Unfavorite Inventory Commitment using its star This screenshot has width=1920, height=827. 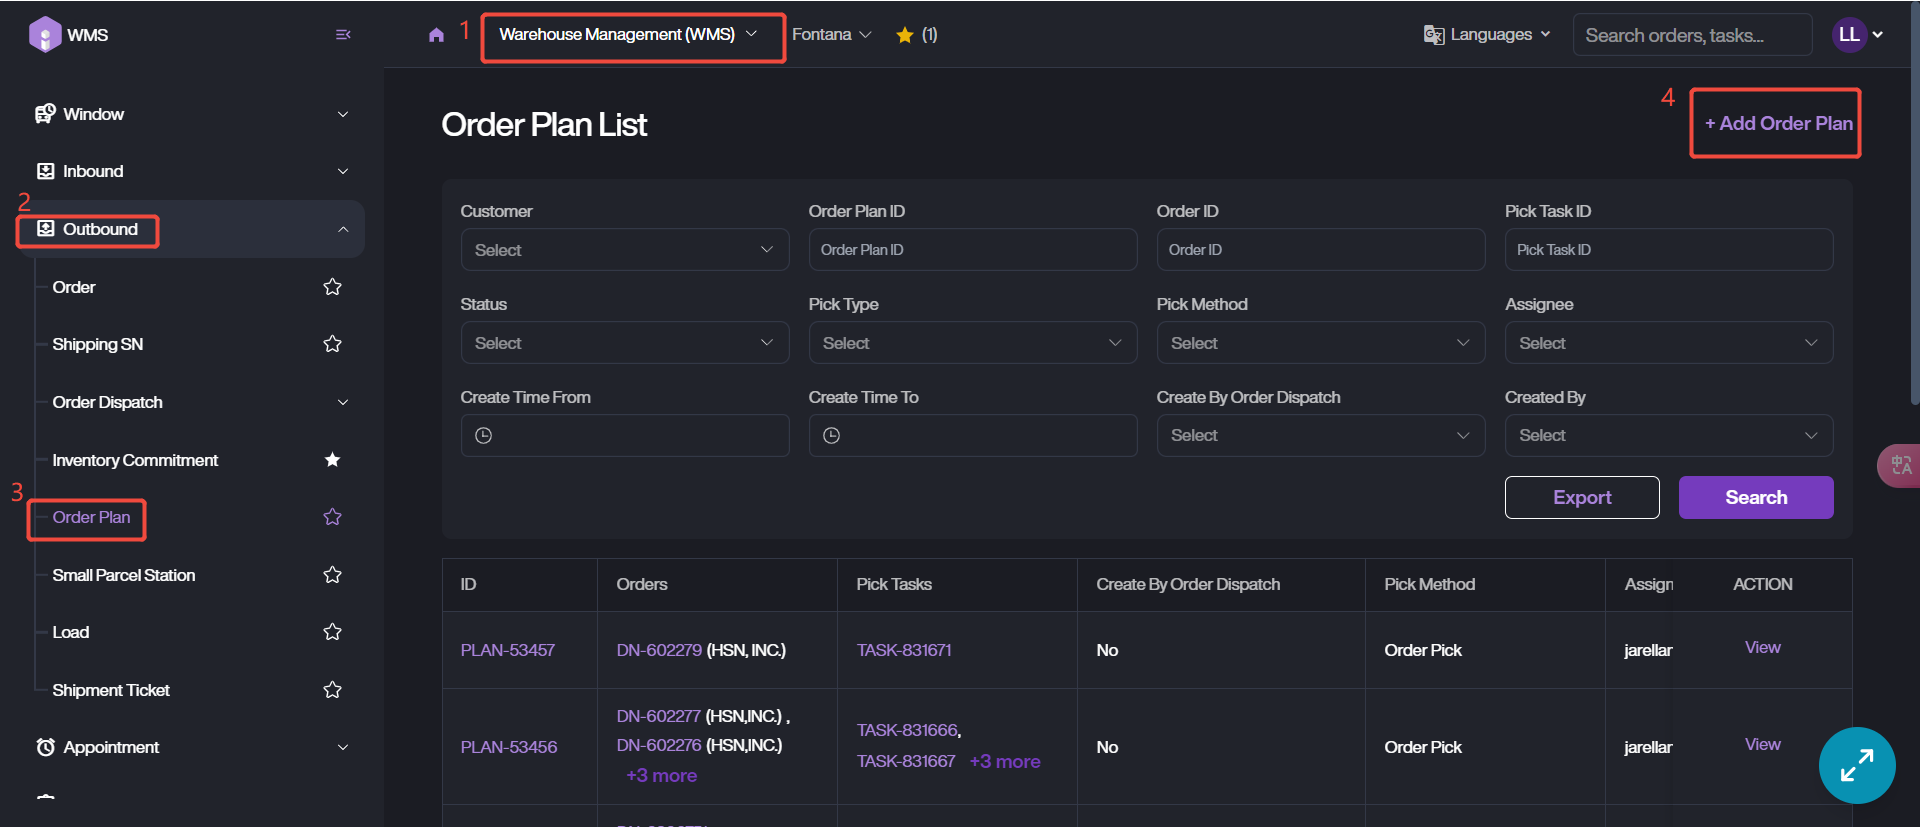pos(333,460)
